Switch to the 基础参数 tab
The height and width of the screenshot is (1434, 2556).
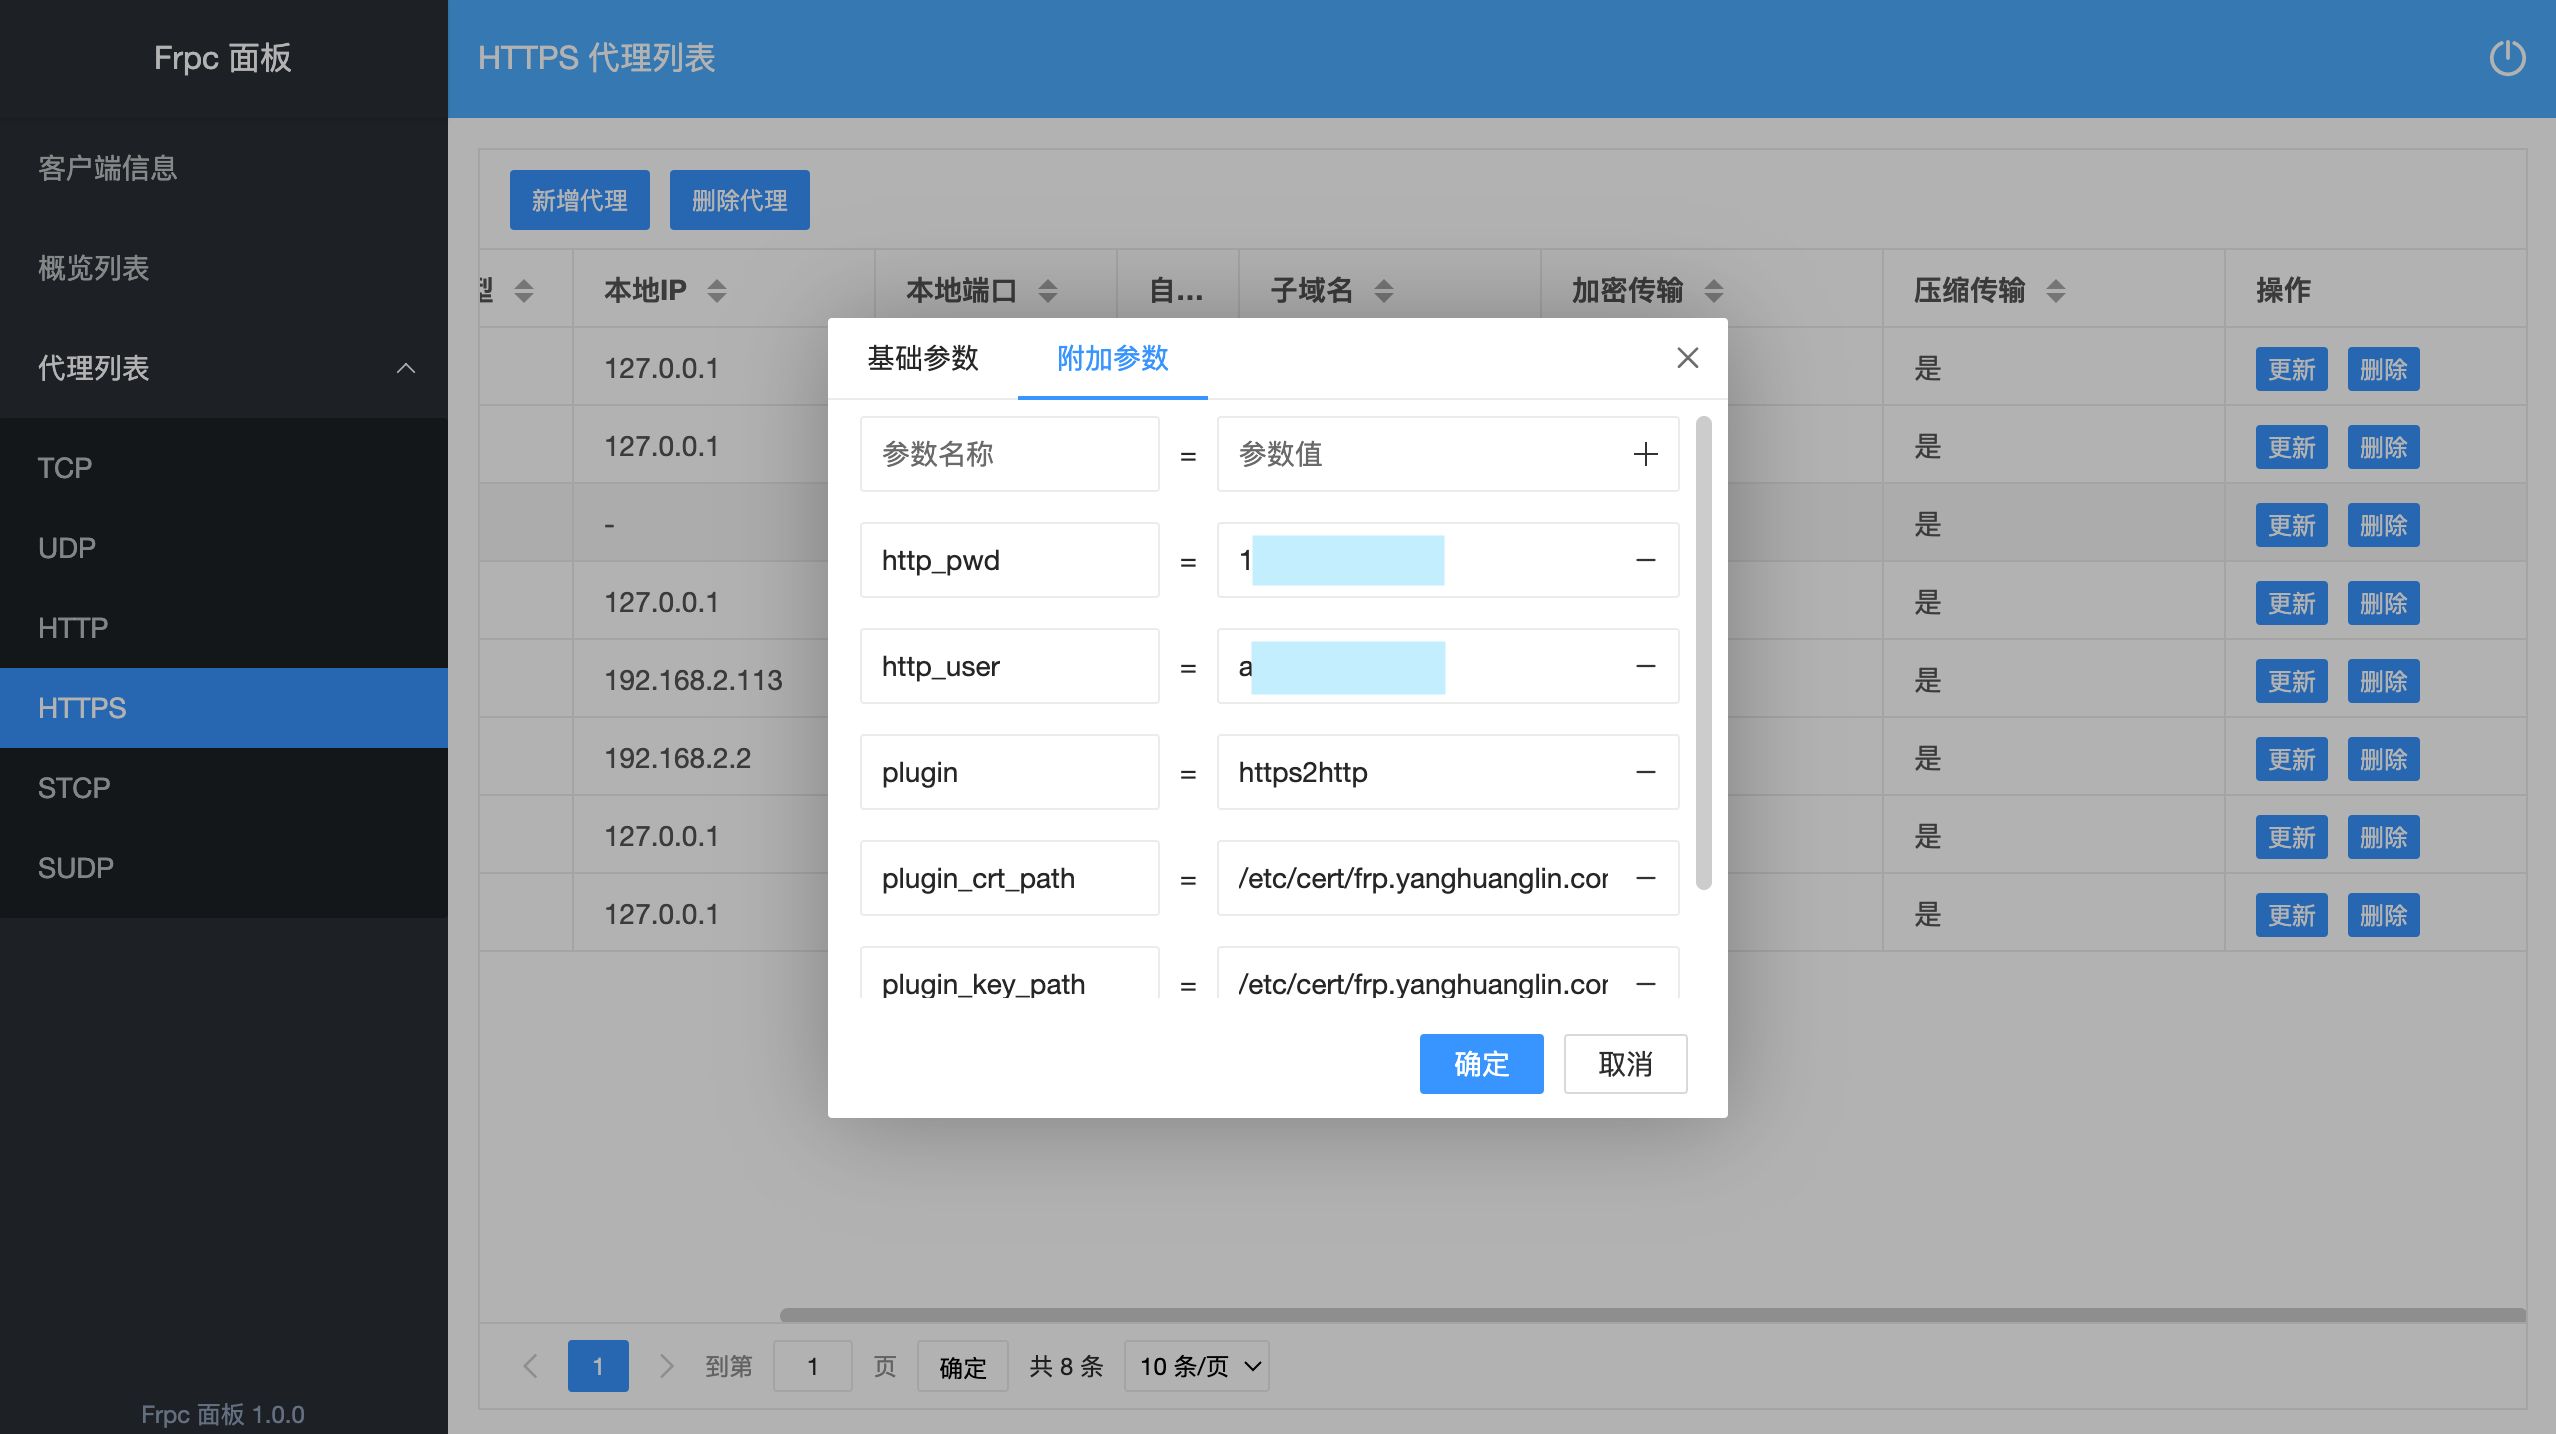pos(922,358)
